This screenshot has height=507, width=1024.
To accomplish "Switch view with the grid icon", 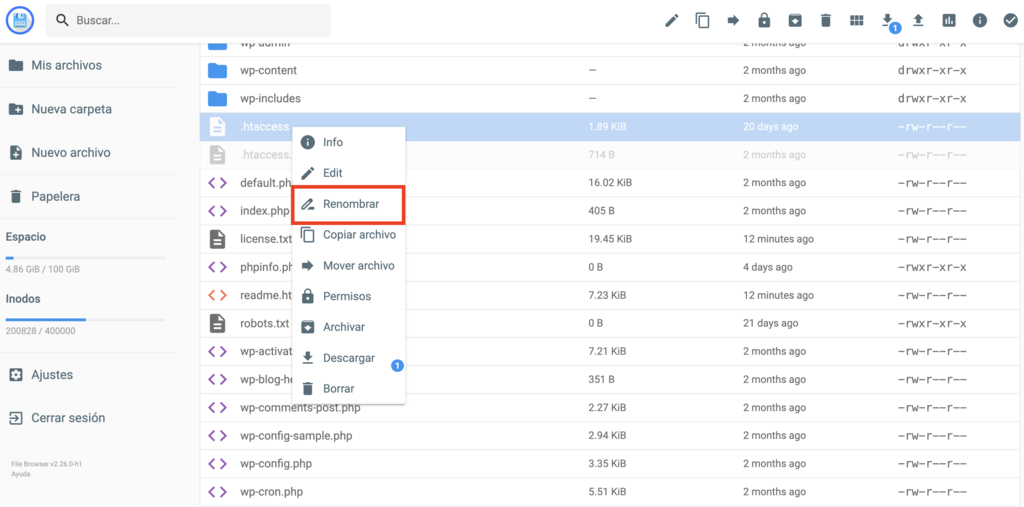I will click(856, 21).
